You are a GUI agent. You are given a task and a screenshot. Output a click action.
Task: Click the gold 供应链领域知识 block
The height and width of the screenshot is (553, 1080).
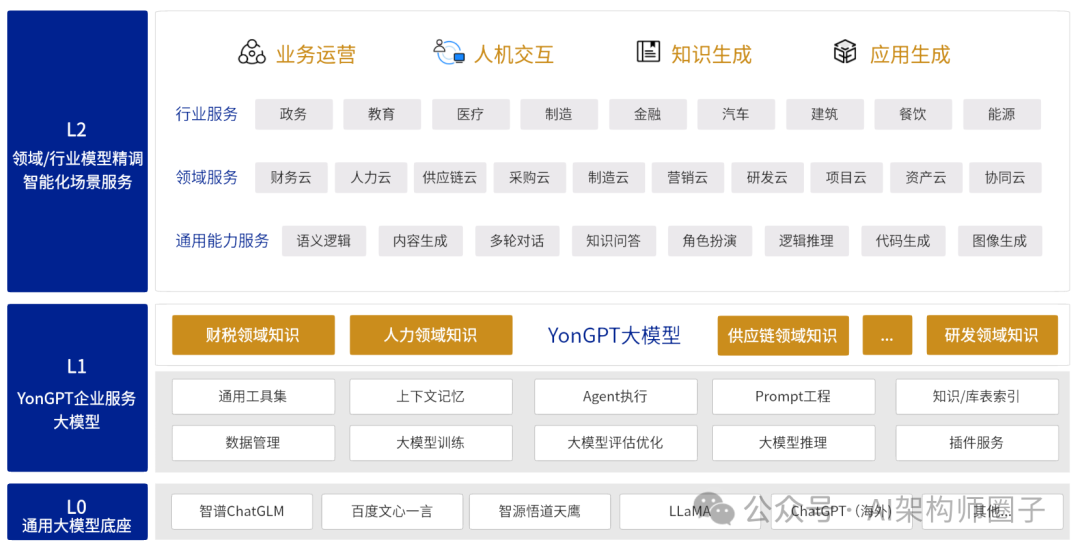783,336
